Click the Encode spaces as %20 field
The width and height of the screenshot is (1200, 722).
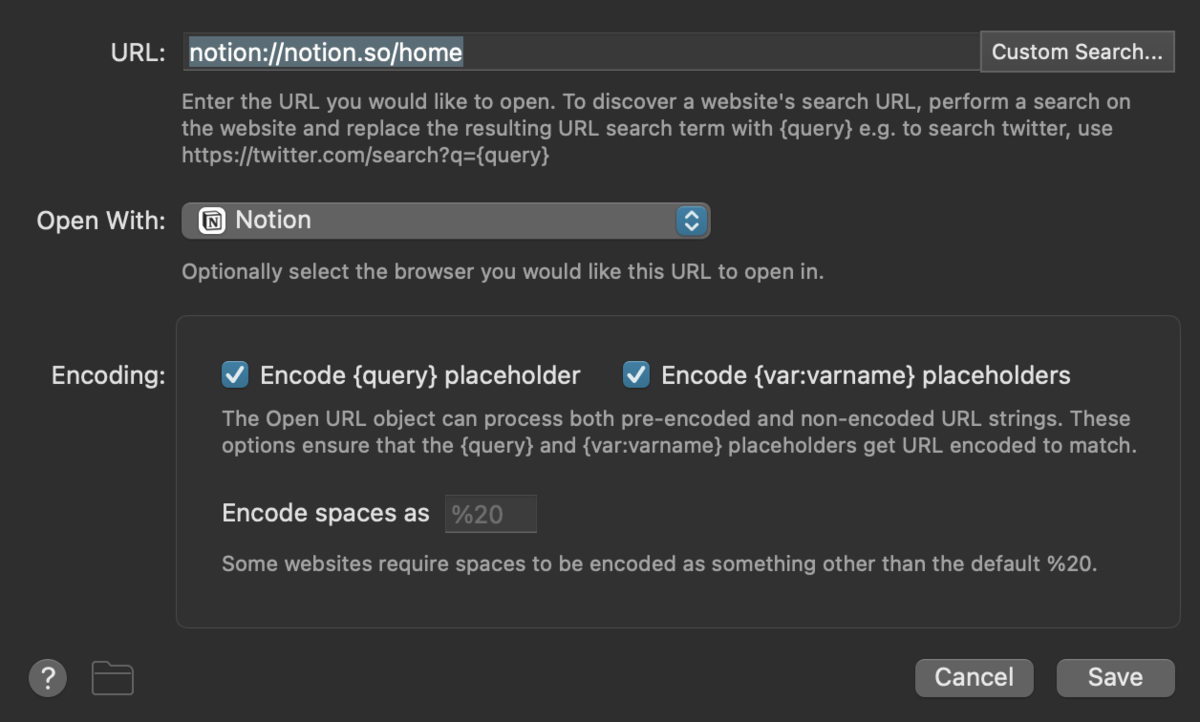click(x=490, y=514)
